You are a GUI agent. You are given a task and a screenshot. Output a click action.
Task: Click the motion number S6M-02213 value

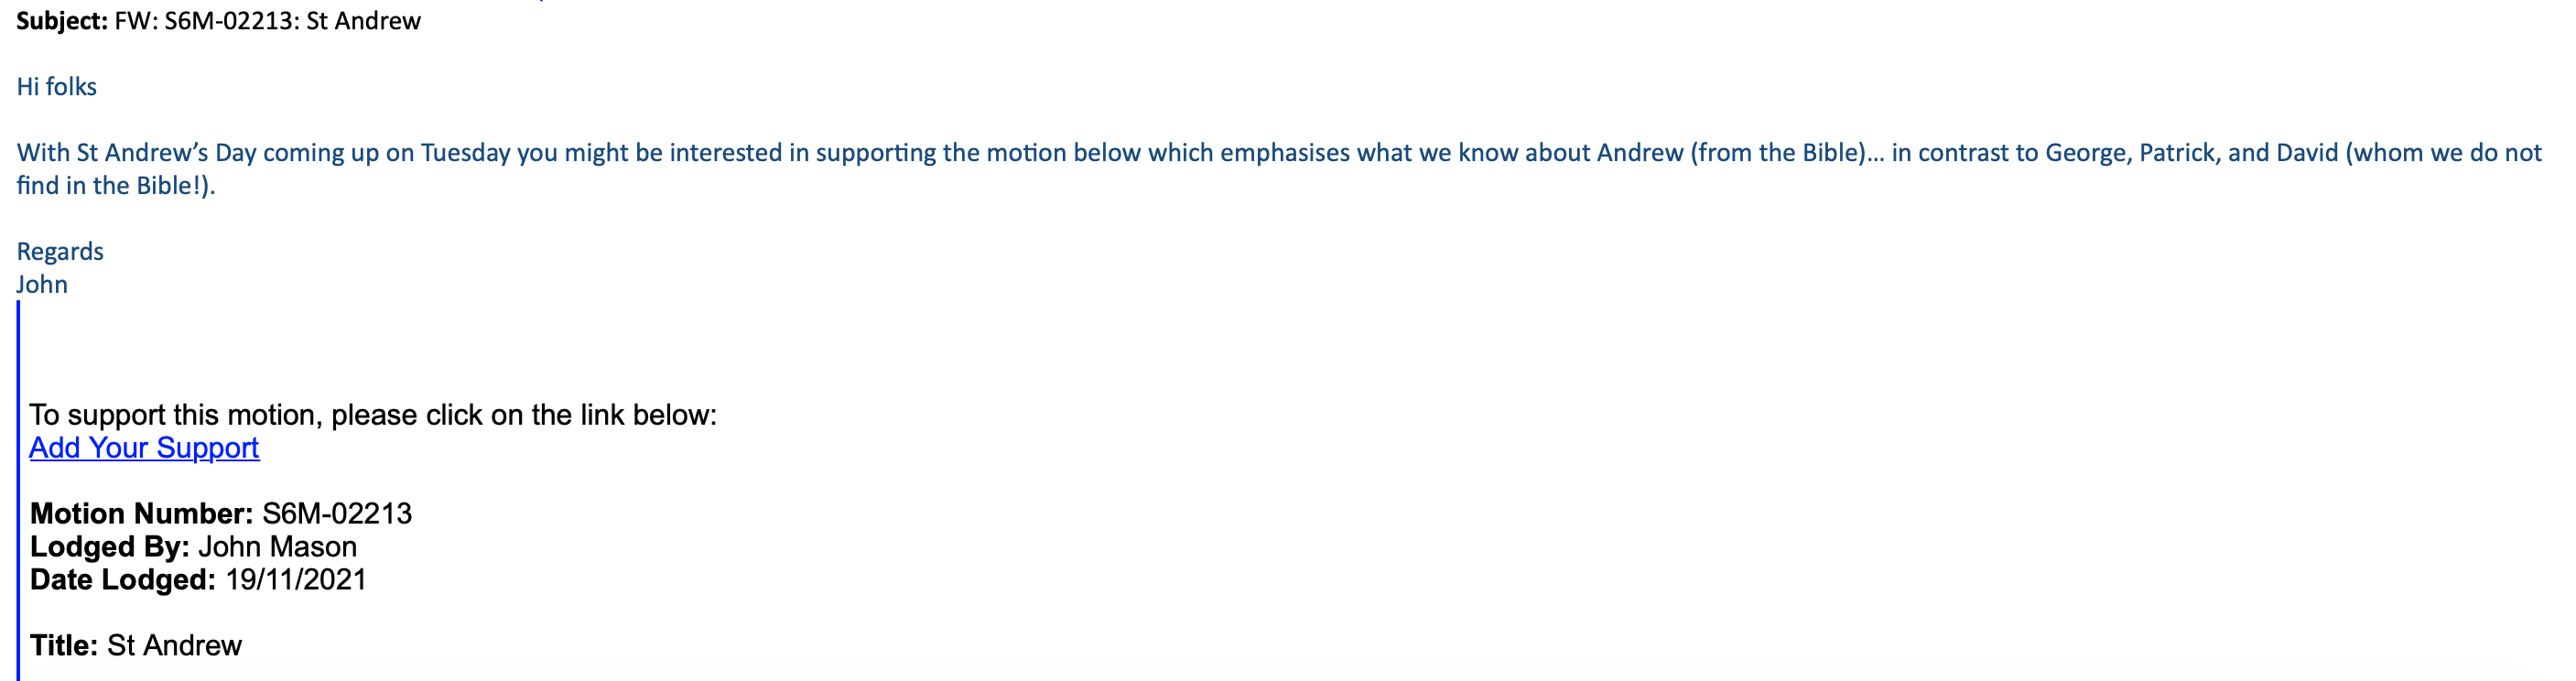pos(337,514)
